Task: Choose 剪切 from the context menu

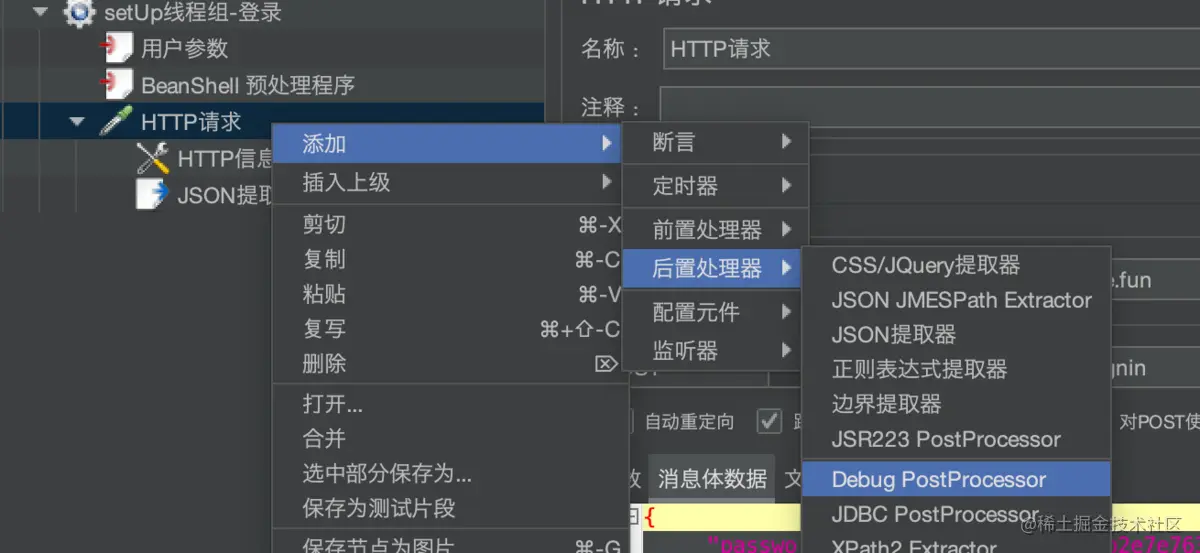Action: pos(448,225)
